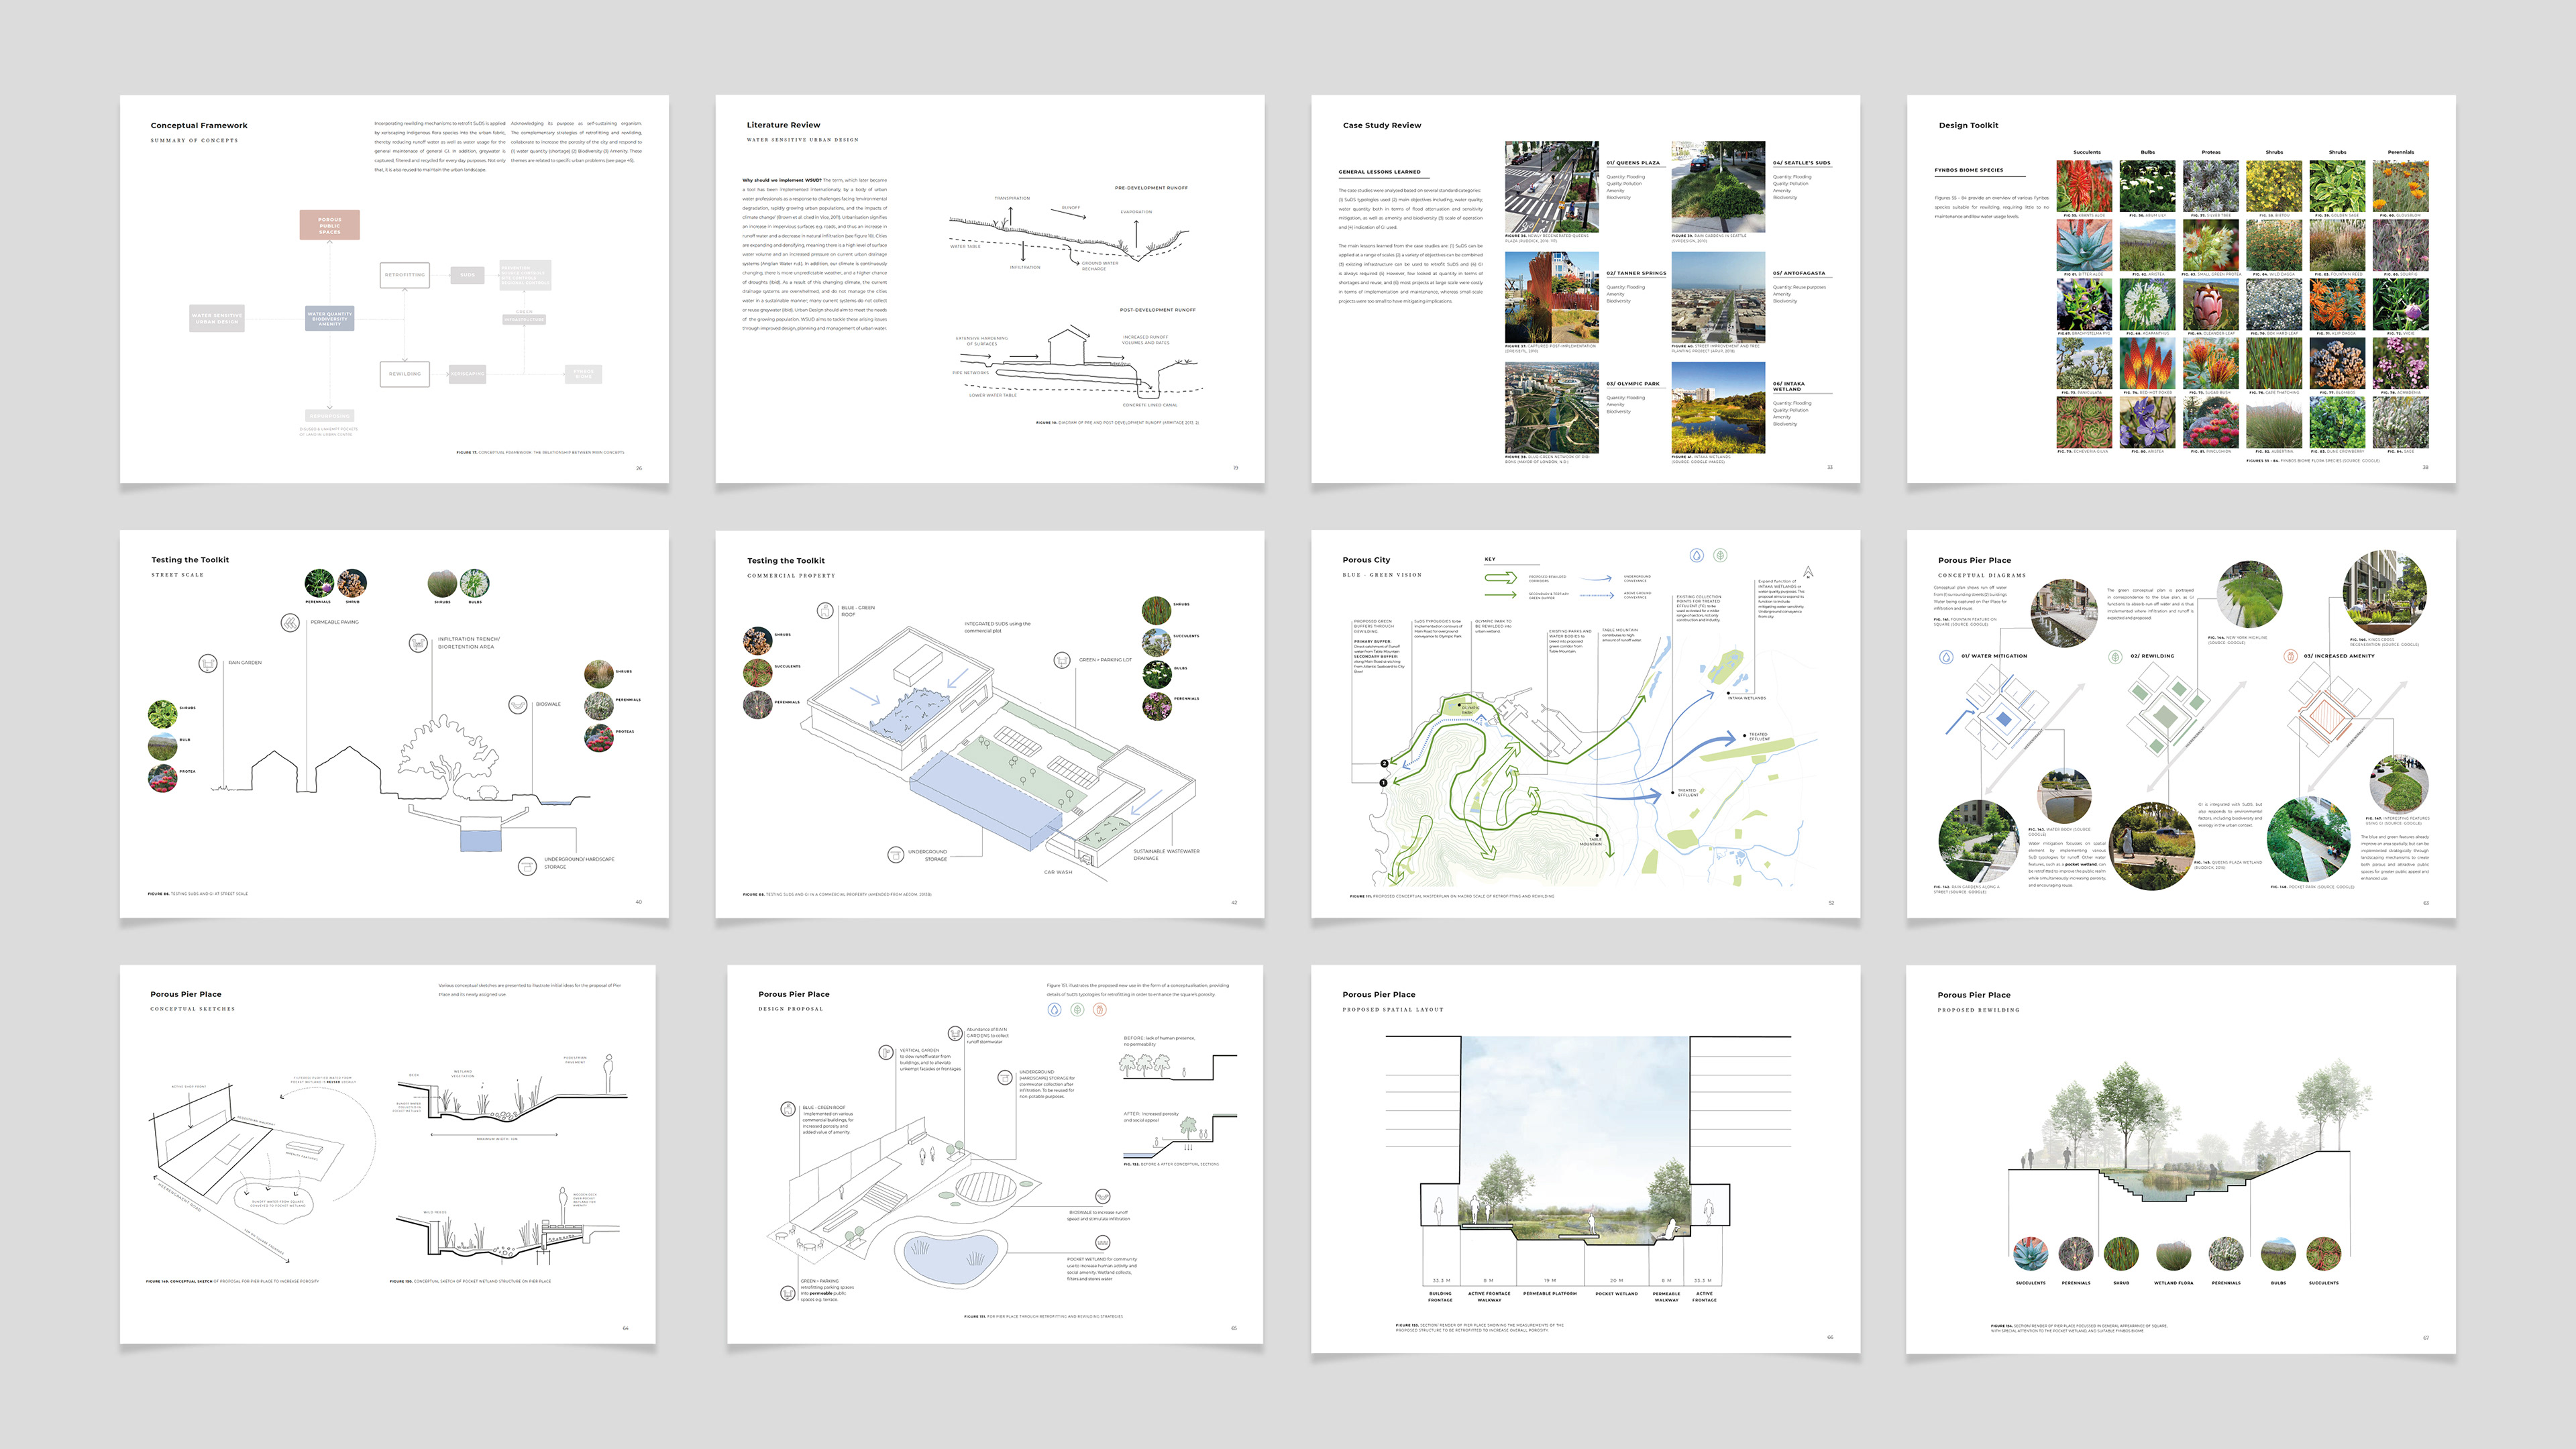The height and width of the screenshot is (1449, 2576).
Task: Click the Green > Parking icon on Design Proposal page
Action: [787, 1293]
